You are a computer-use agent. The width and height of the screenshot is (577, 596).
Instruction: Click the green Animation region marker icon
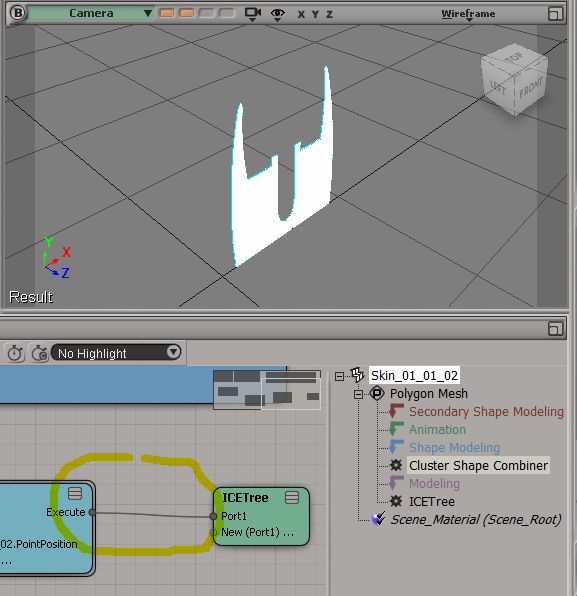[x=396, y=430]
